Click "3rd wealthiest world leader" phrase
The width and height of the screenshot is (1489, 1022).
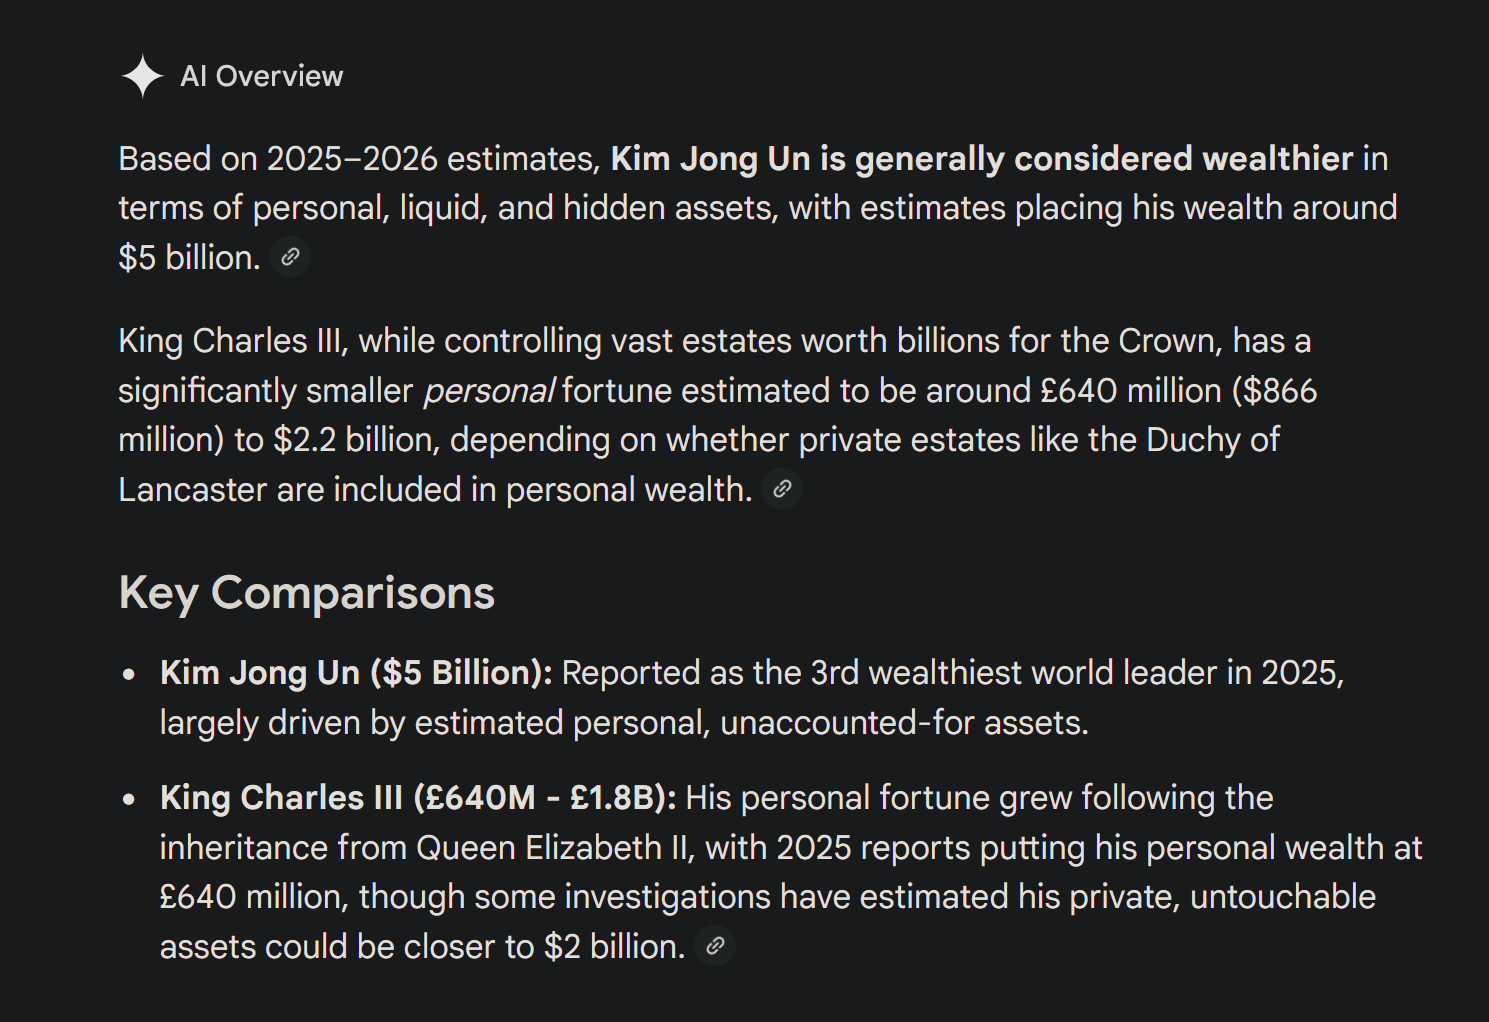click(x=962, y=673)
